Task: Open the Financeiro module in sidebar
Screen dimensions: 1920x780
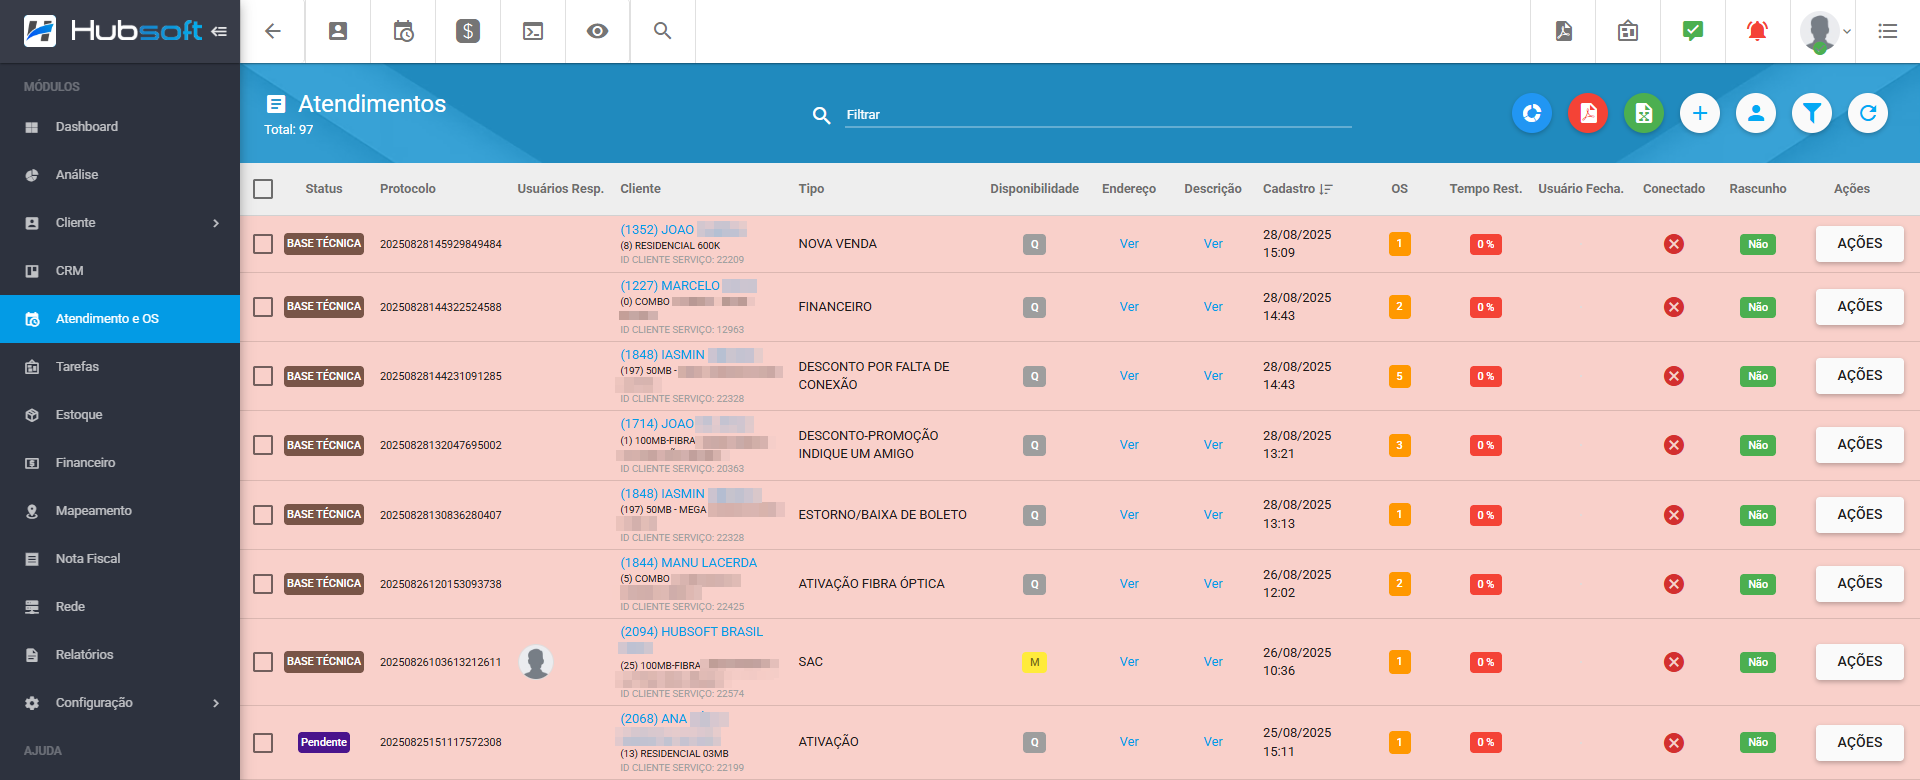Action: pyautogui.click(x=85, y=463)
